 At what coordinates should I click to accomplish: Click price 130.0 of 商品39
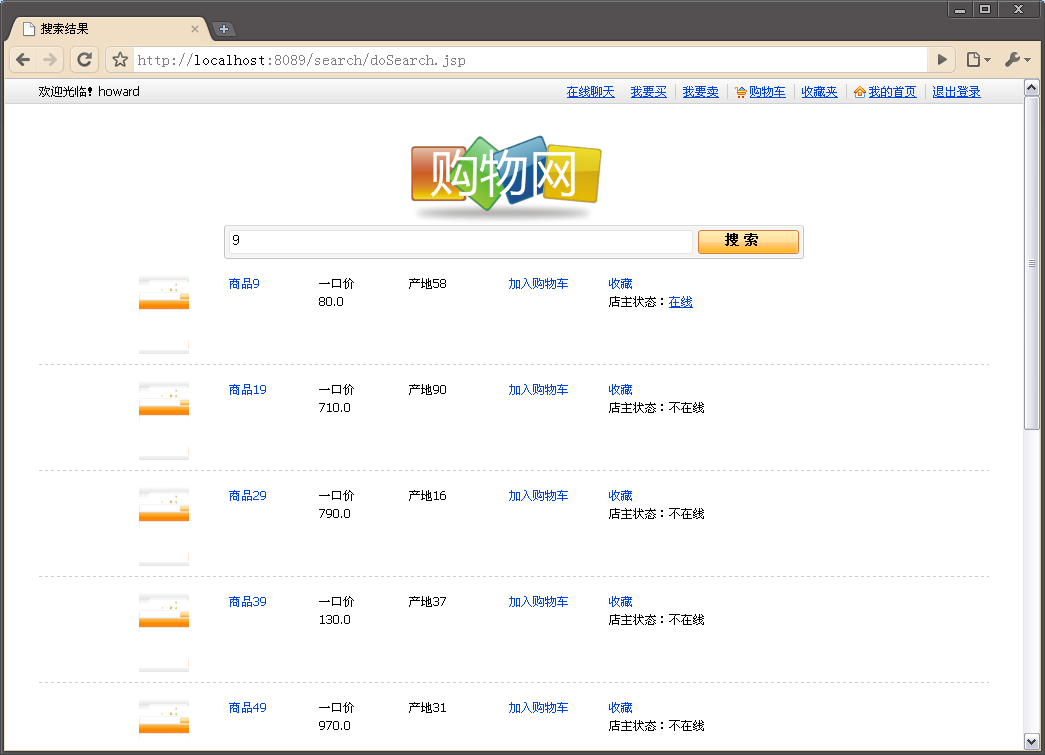tap(334, 620)
